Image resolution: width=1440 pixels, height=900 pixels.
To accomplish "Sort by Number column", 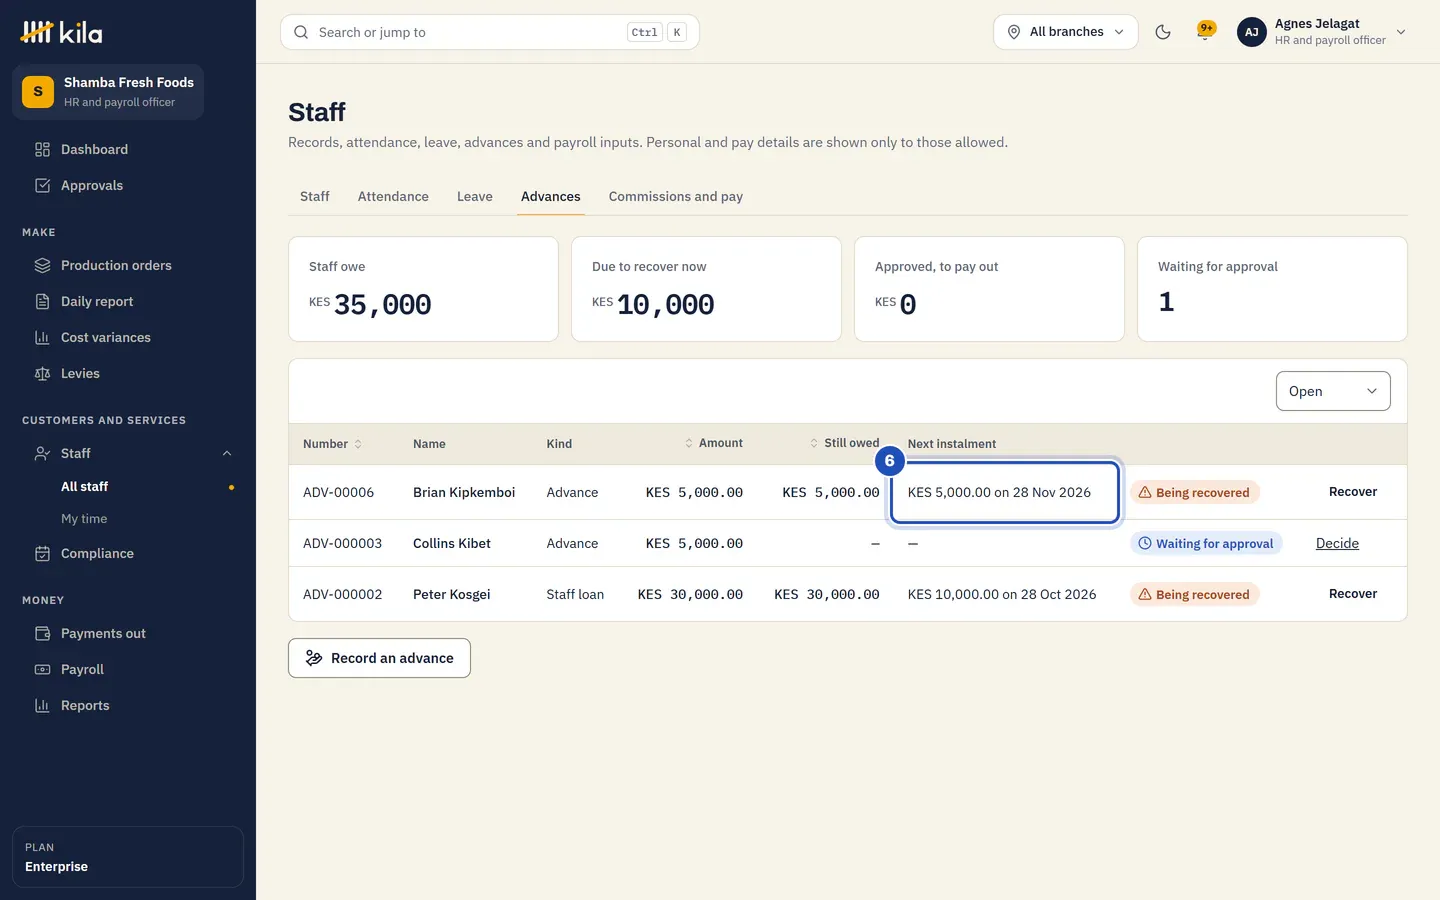I will [332, 444].
